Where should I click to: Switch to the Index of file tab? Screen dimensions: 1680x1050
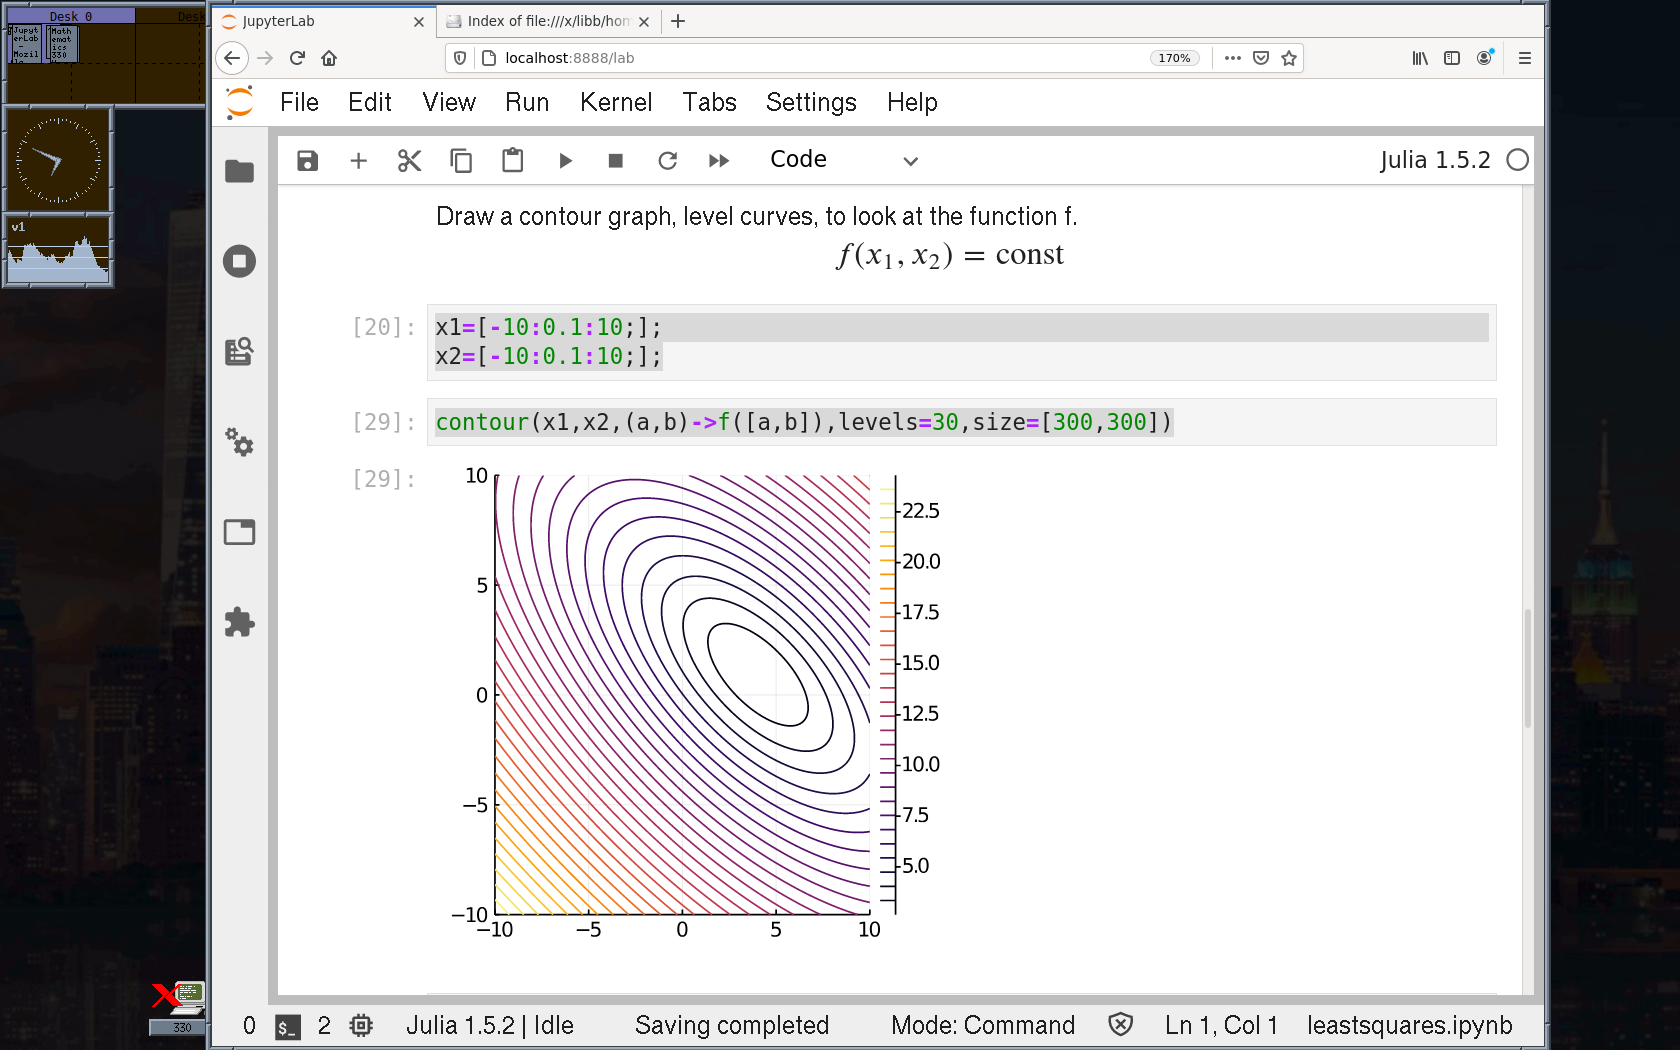tap(546, 21)
